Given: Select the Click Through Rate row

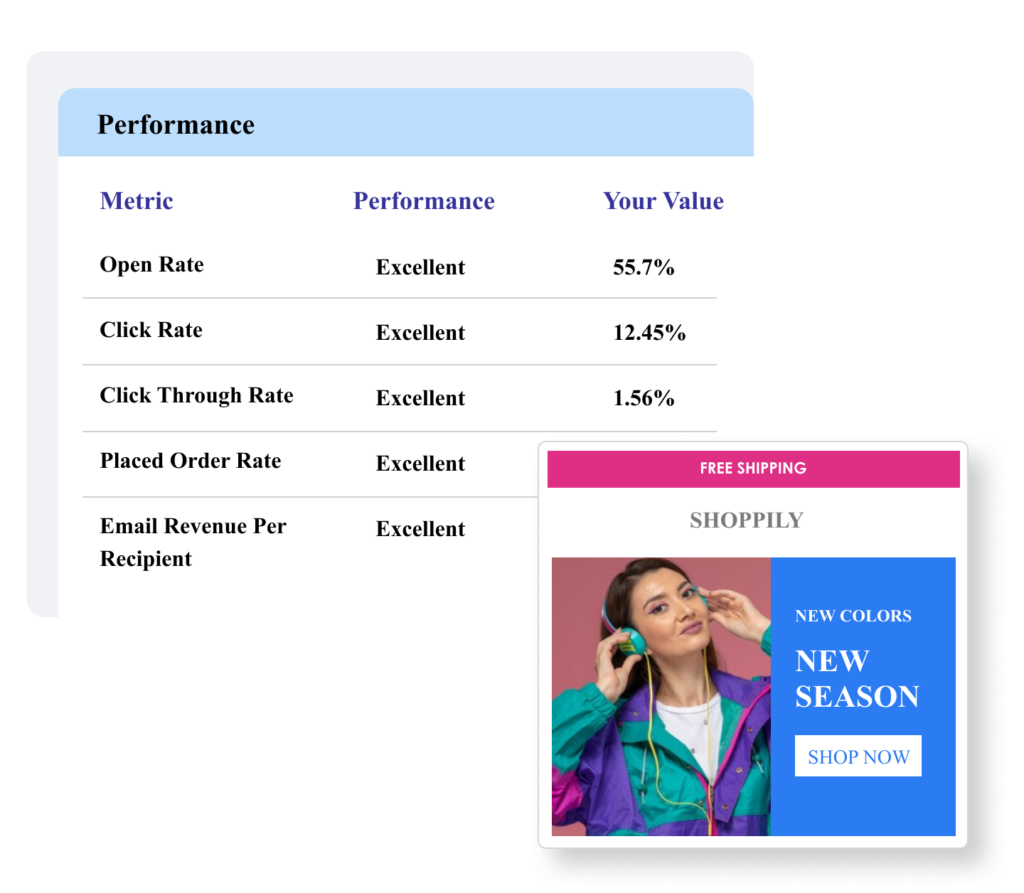Looking at the screenshot, I should (x=400, y=397).
